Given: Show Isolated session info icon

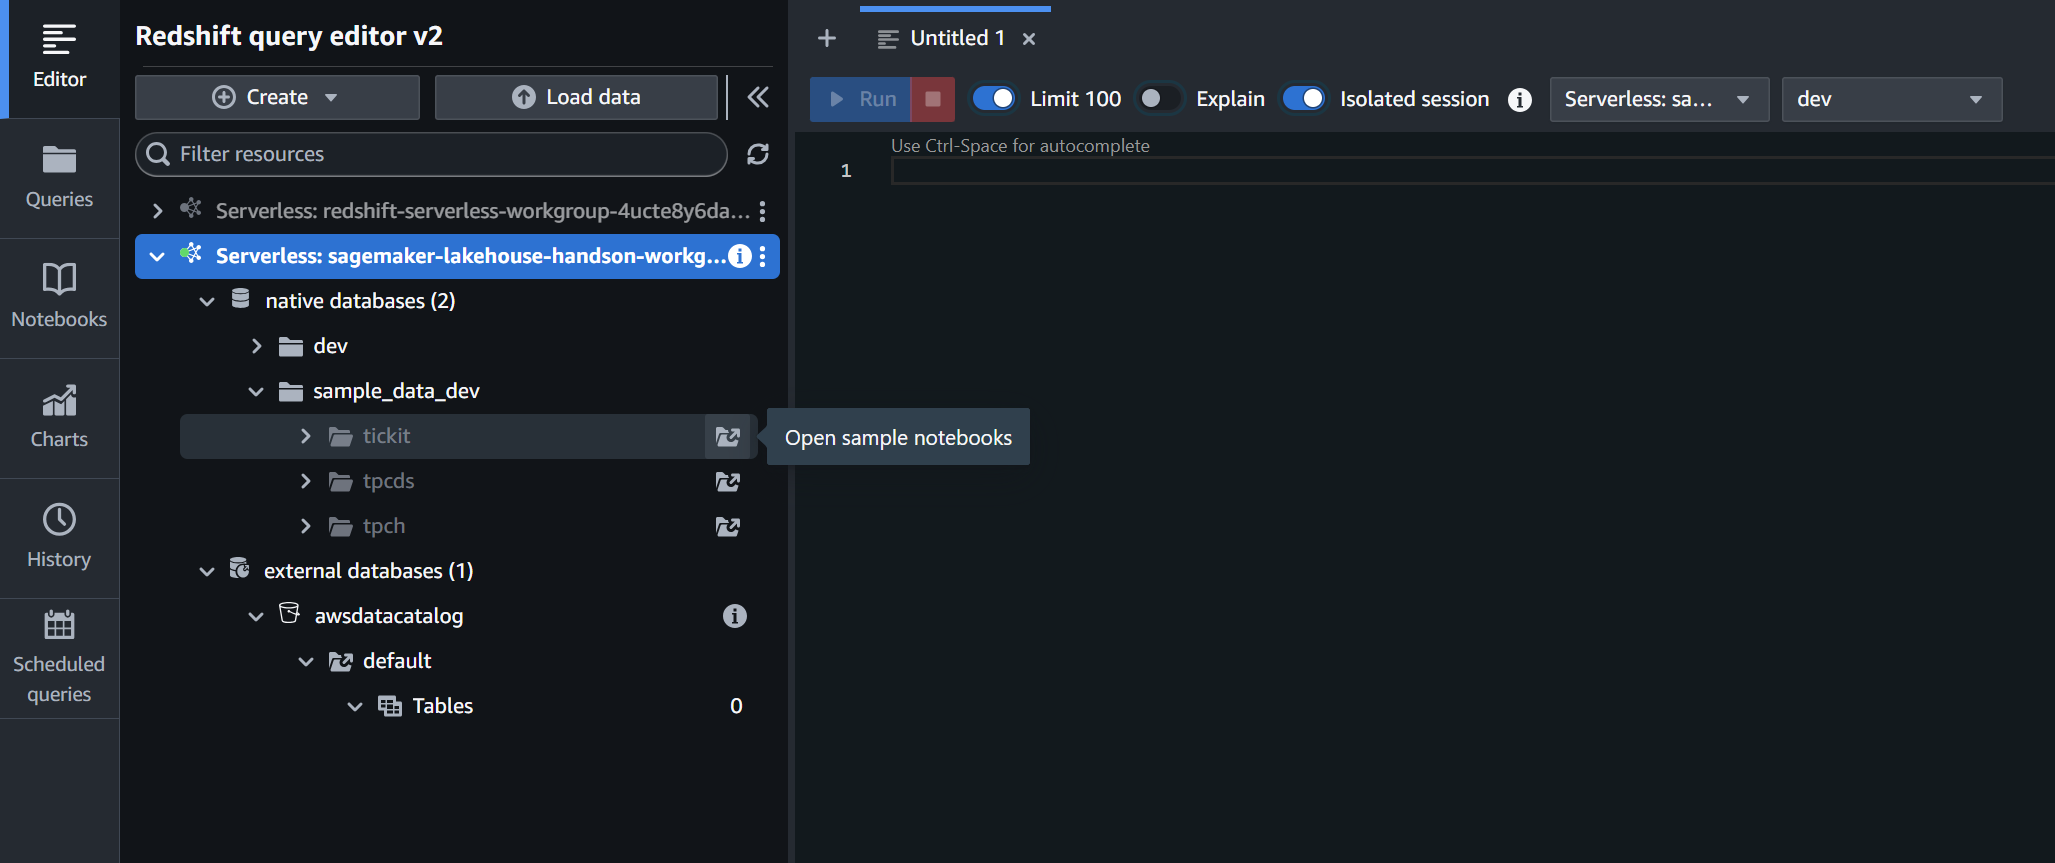Looking at the screenshot, I should pos(1520,99).
